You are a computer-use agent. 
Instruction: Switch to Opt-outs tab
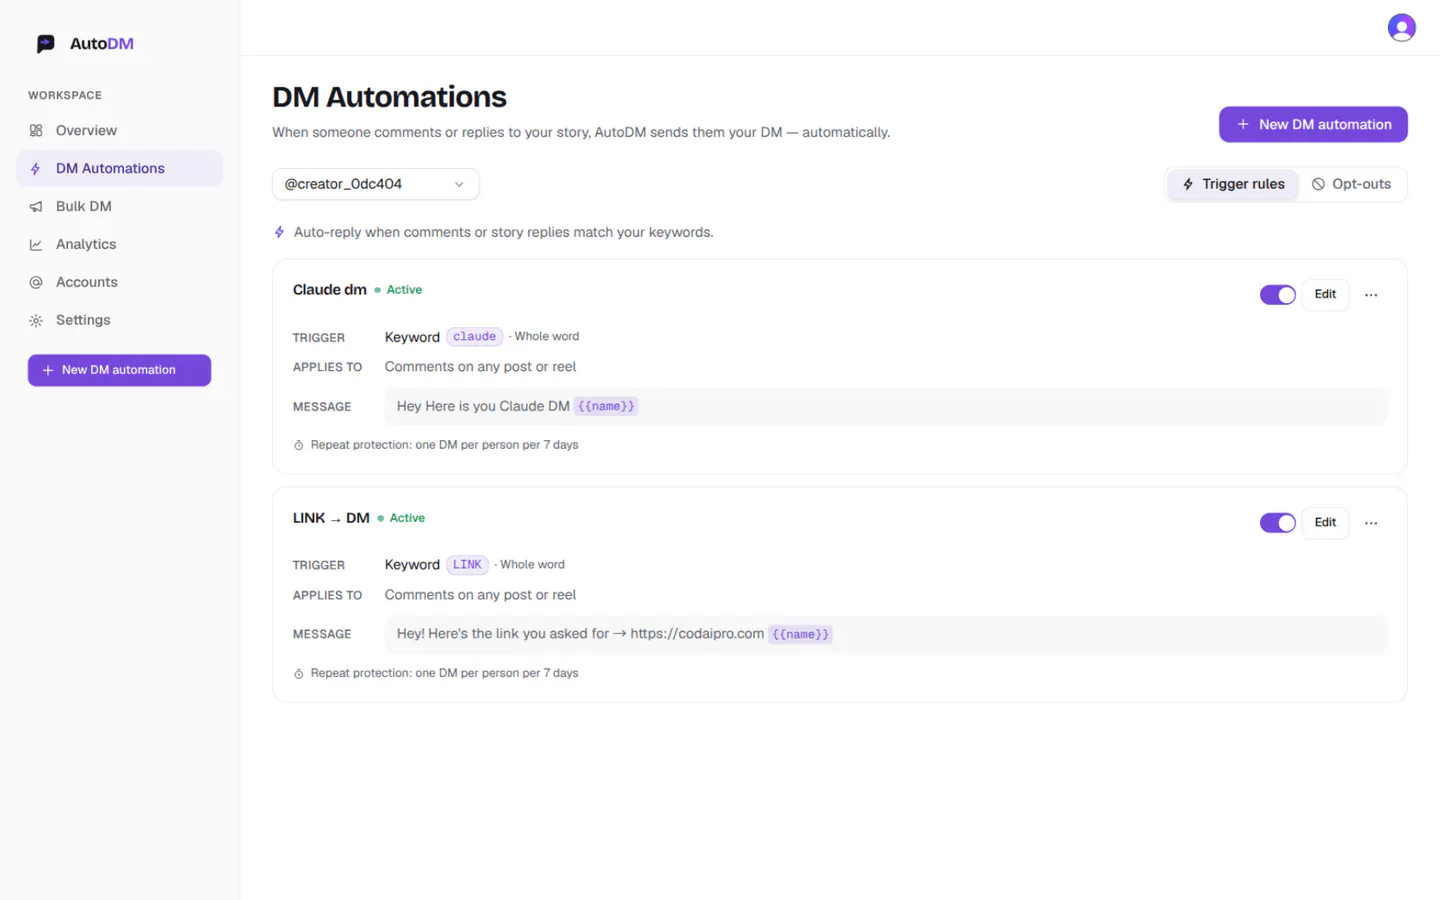[x=1351, y=184]
